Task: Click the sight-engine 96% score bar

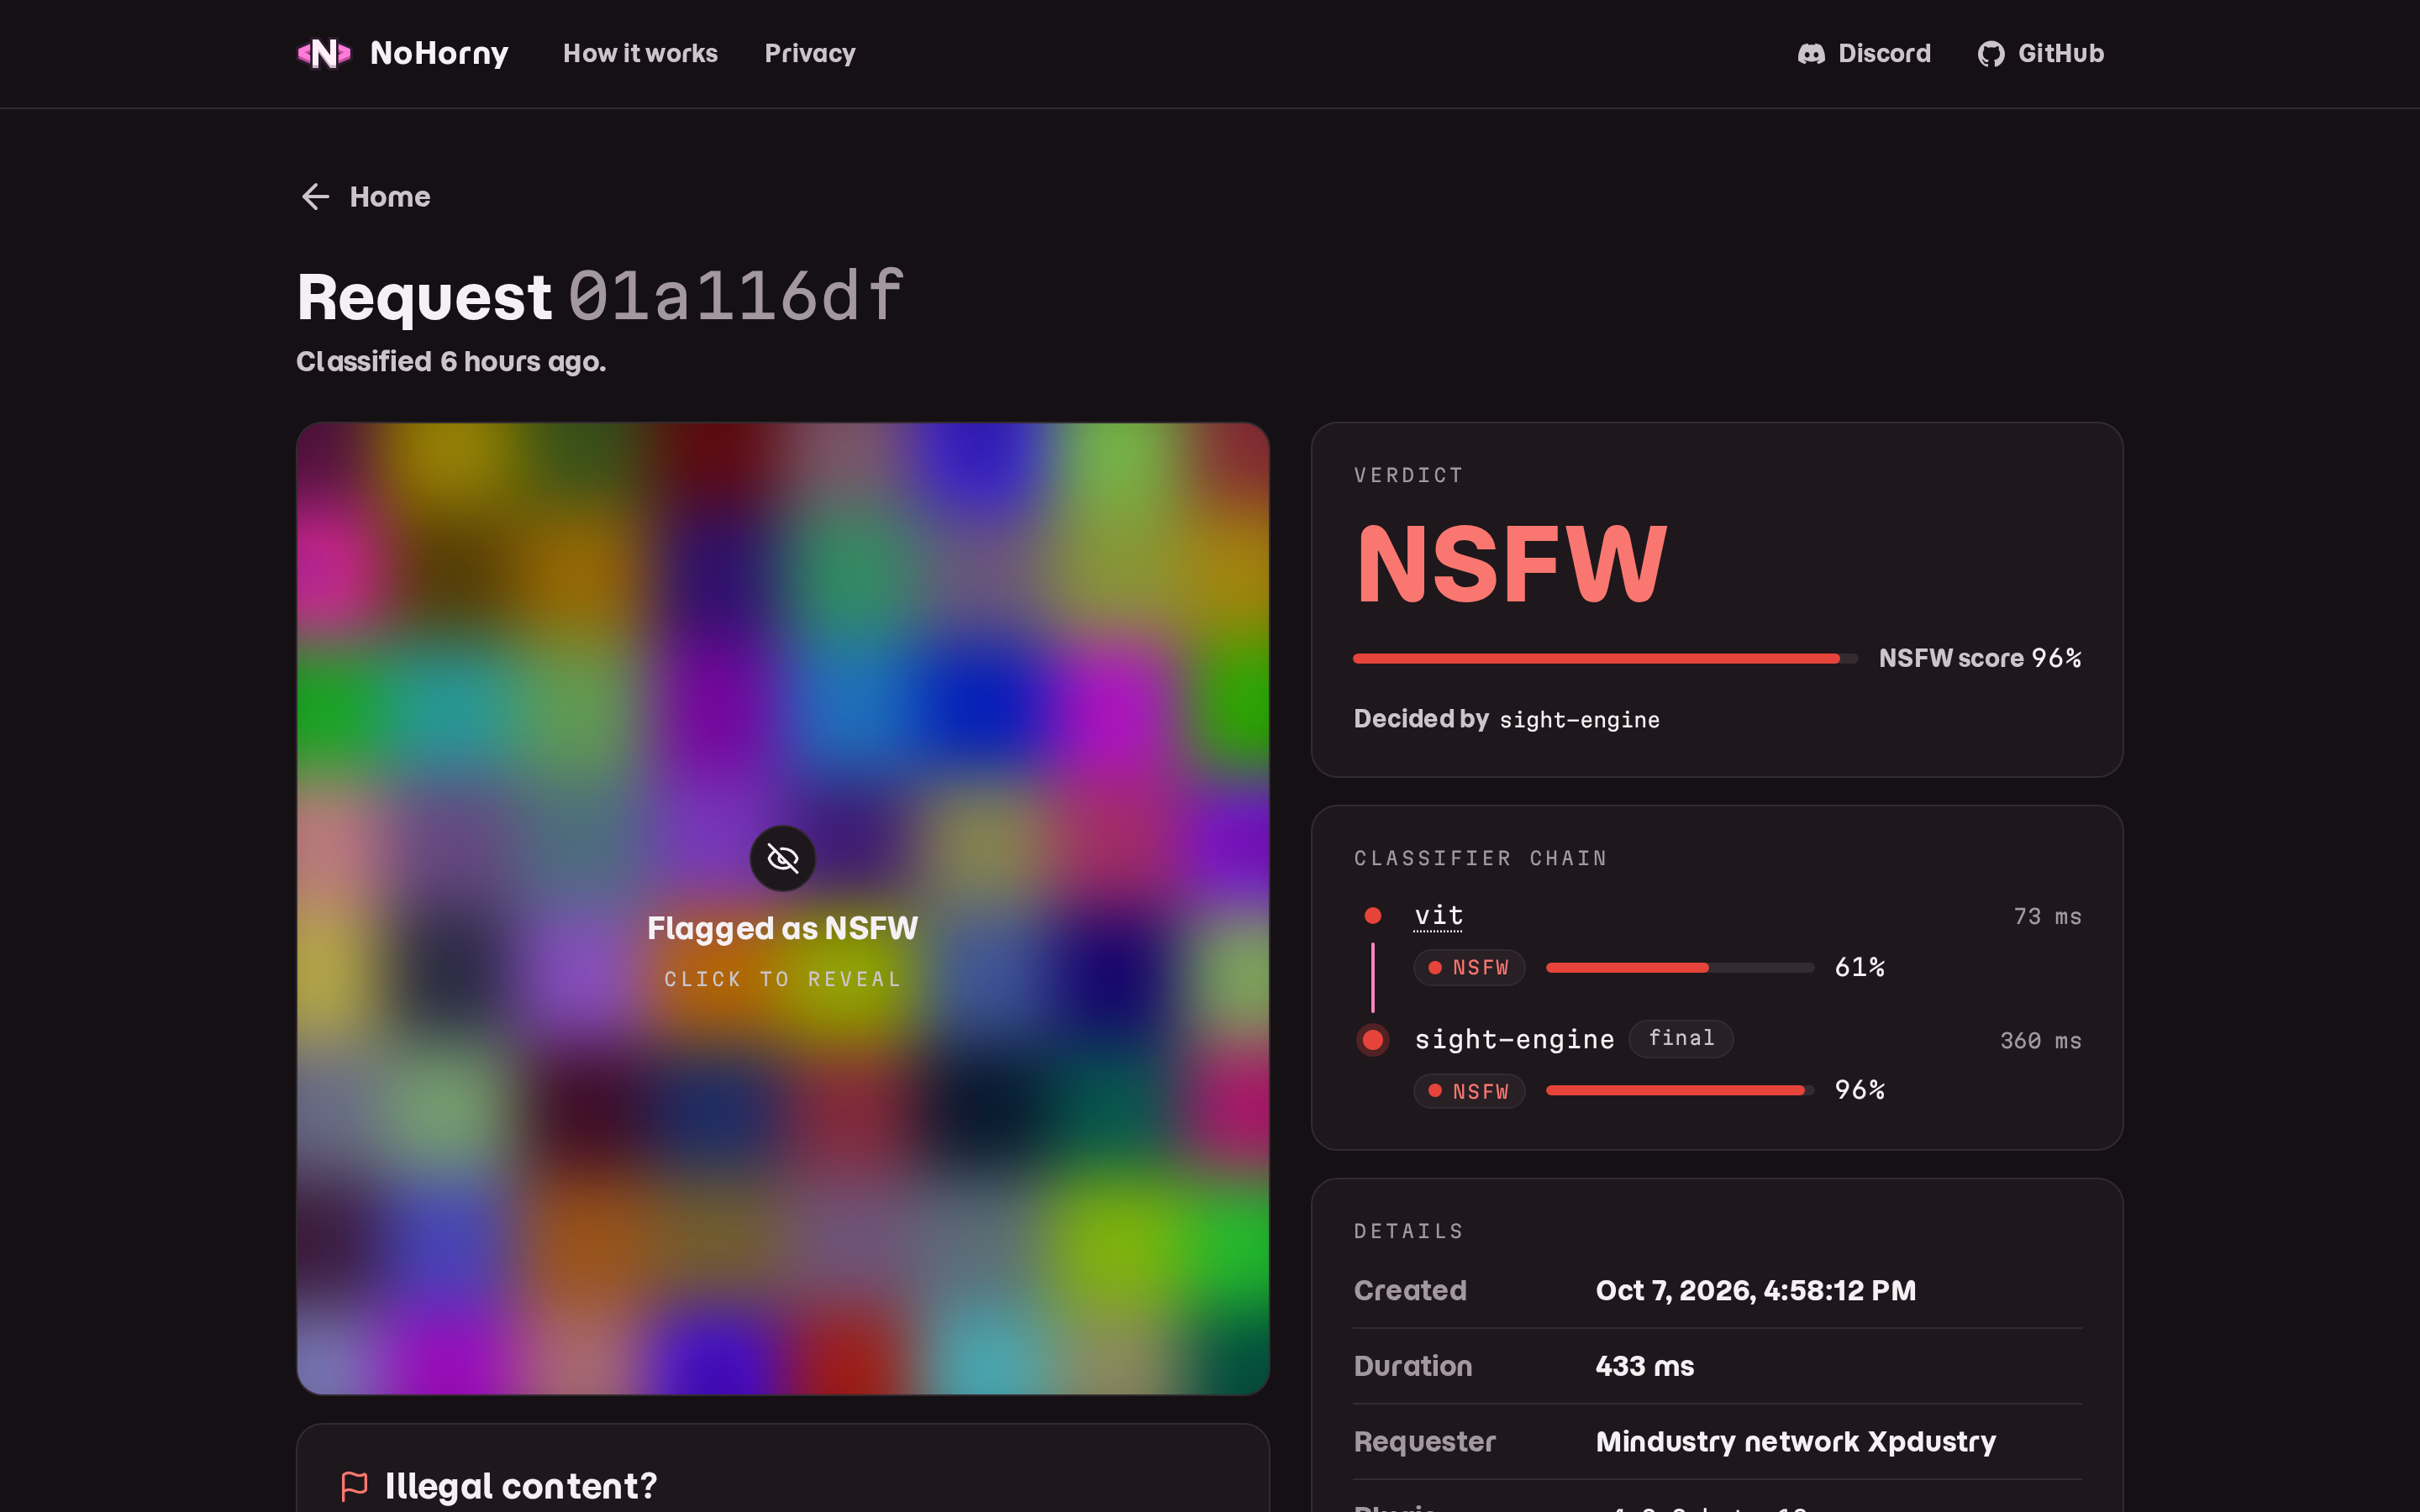Action: [x=1680, y=1090]
